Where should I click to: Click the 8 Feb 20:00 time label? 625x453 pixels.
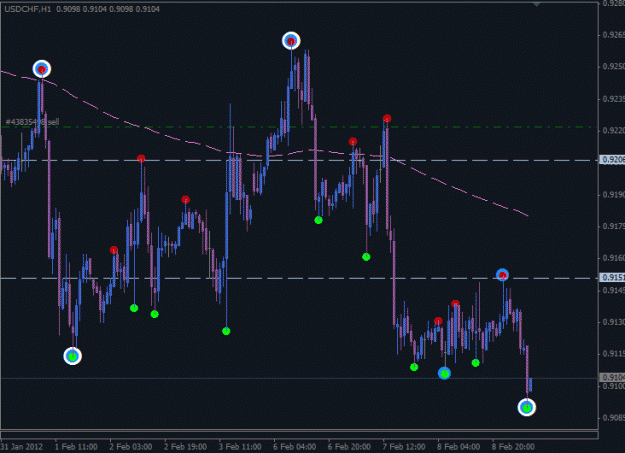pyautogui.click(x=513, y=447)
